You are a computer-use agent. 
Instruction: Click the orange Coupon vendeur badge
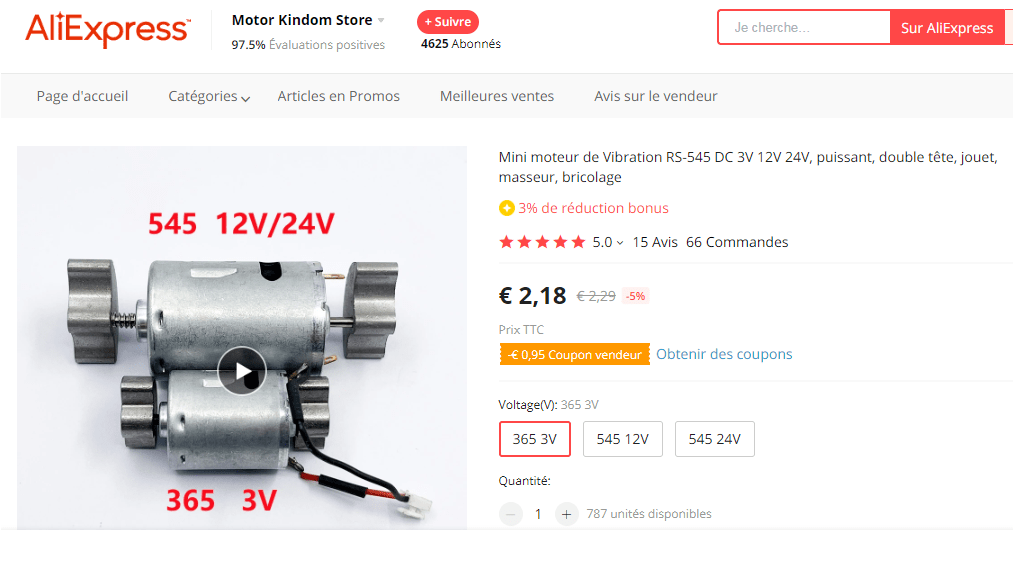pyautogui.click(x=574, y=354)
